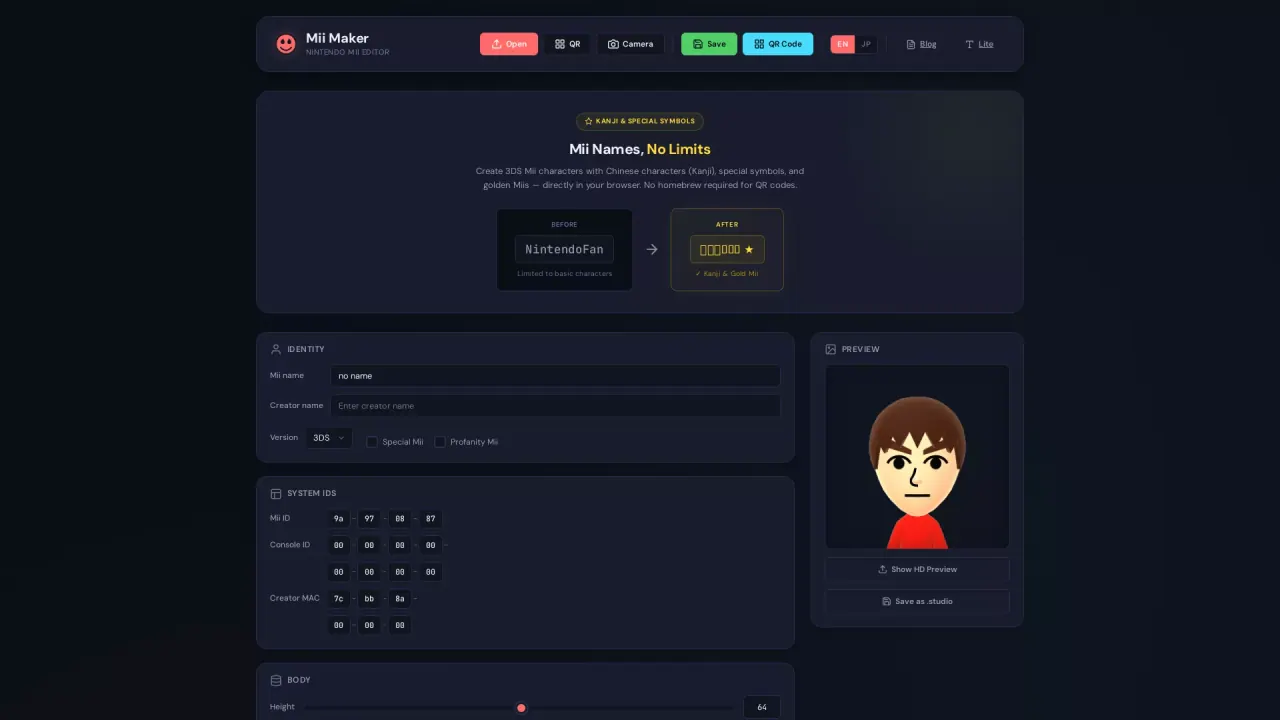Screen dimensions: 1280x720
Task: Select Creator MAC byte field bb
Action: tap(369, 598)
